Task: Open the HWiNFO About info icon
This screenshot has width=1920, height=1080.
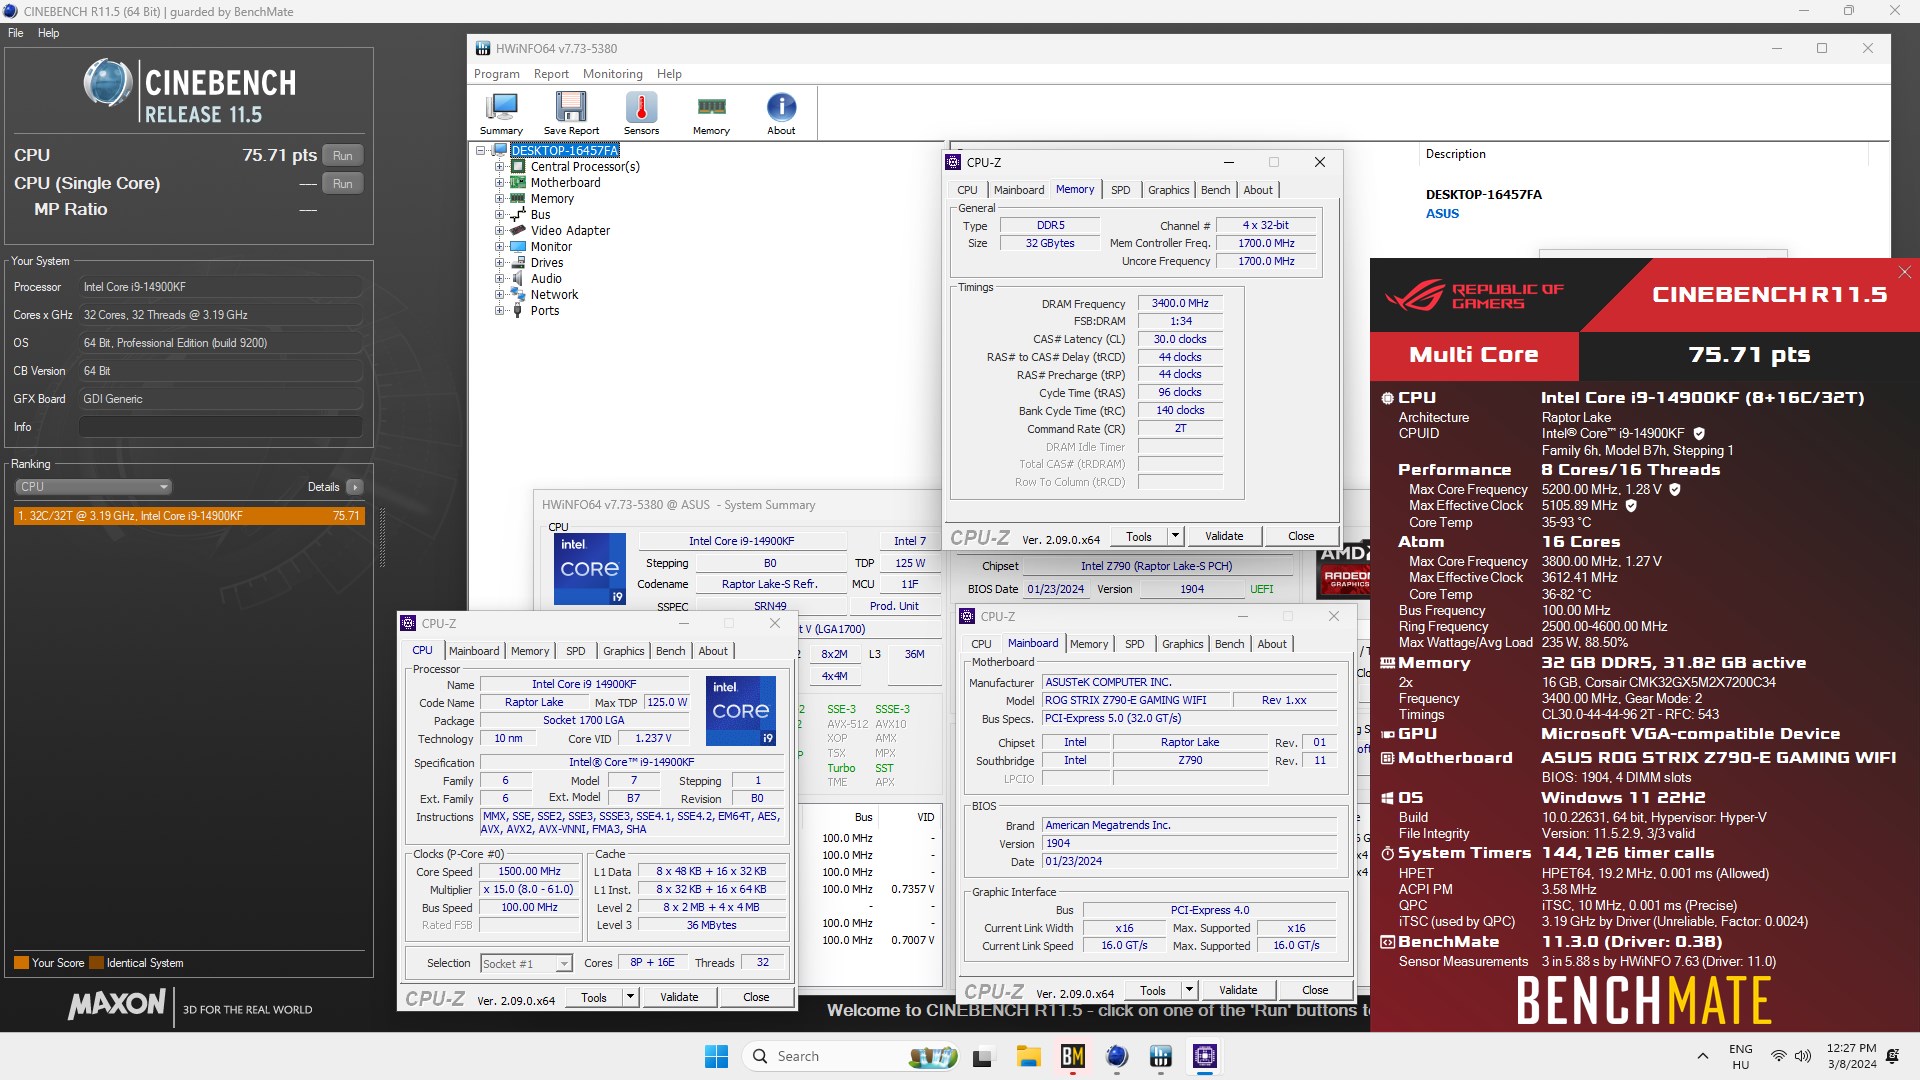Action: tap(781, 113)
